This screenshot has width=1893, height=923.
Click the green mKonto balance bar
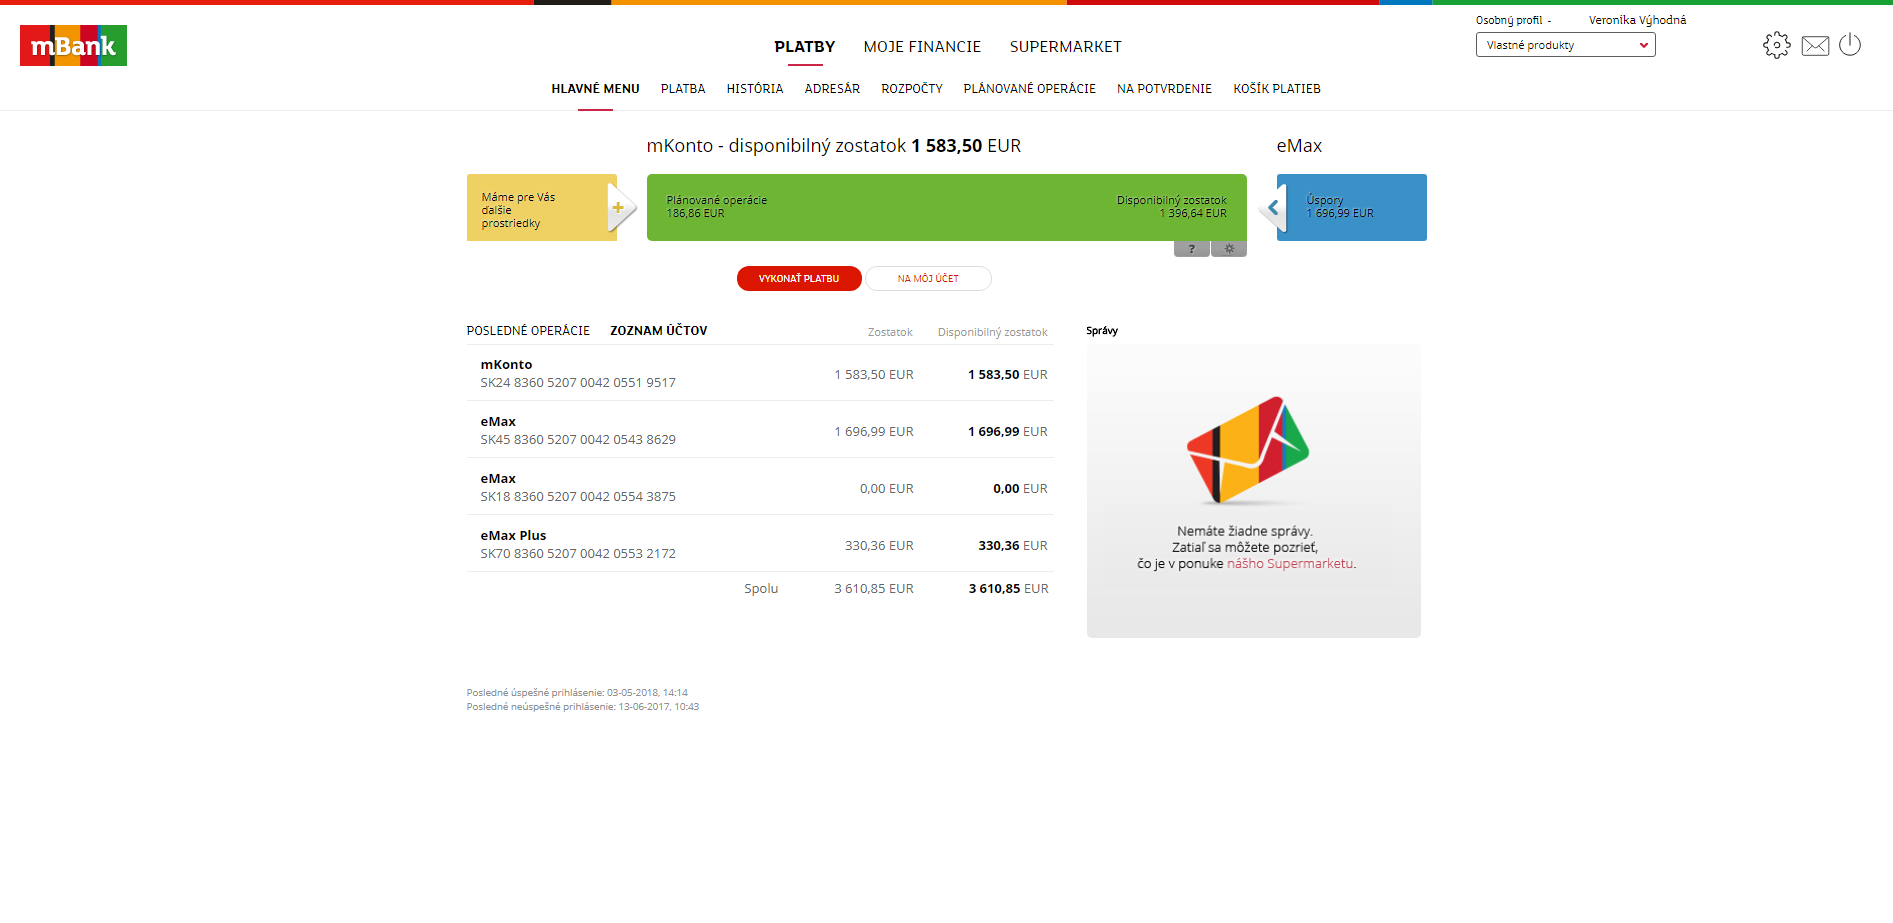pos(946,207)
